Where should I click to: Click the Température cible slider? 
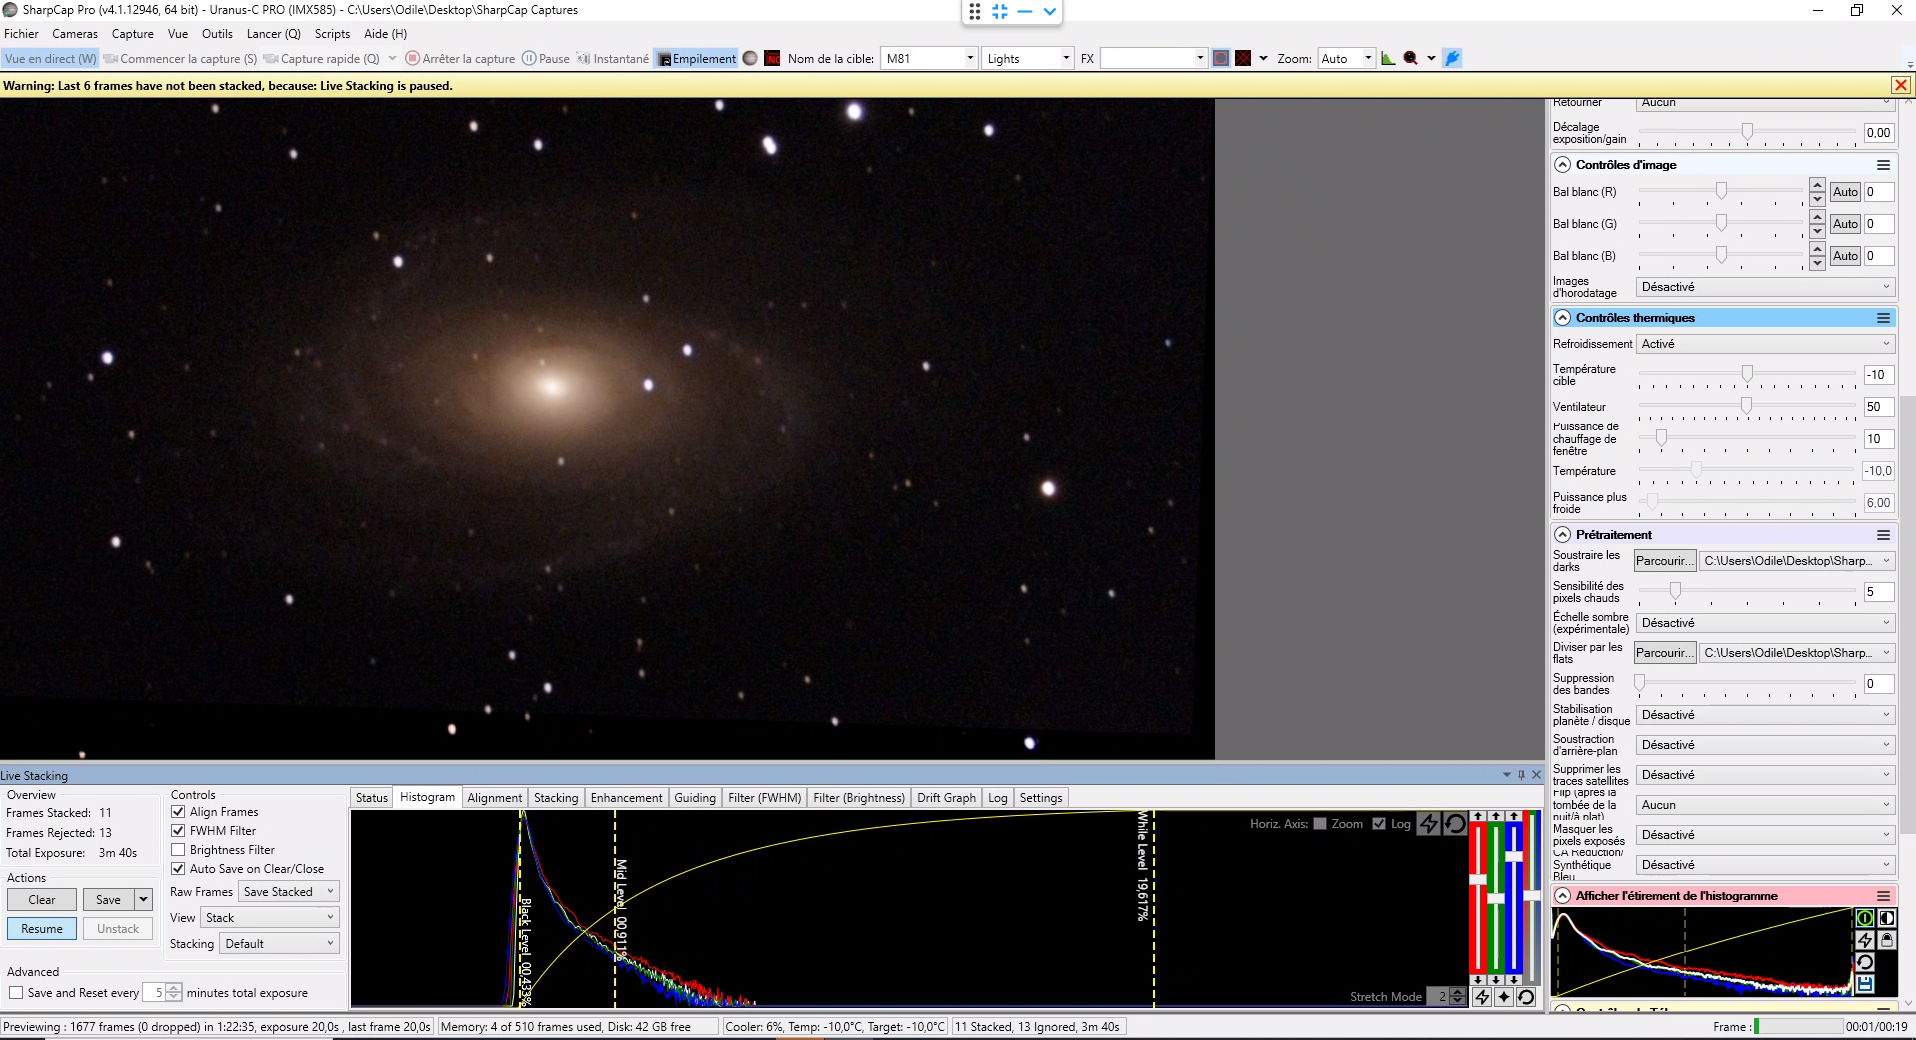pyautogui.click(x=1747, y=375)
